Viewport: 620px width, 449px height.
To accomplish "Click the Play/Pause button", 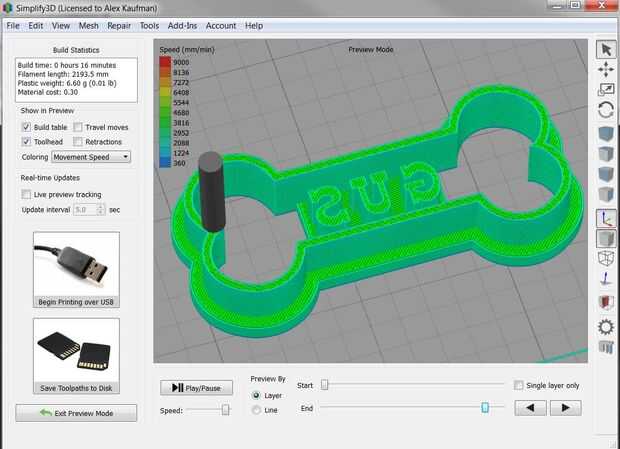I will point(197,388).
